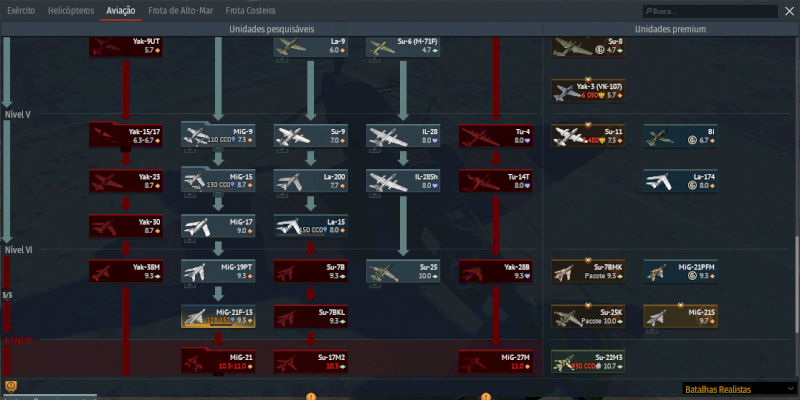Screen dimensions: 800x400
Task: Expand the Yak-15/17 aircraft group
Action: (x=126, y=134)
